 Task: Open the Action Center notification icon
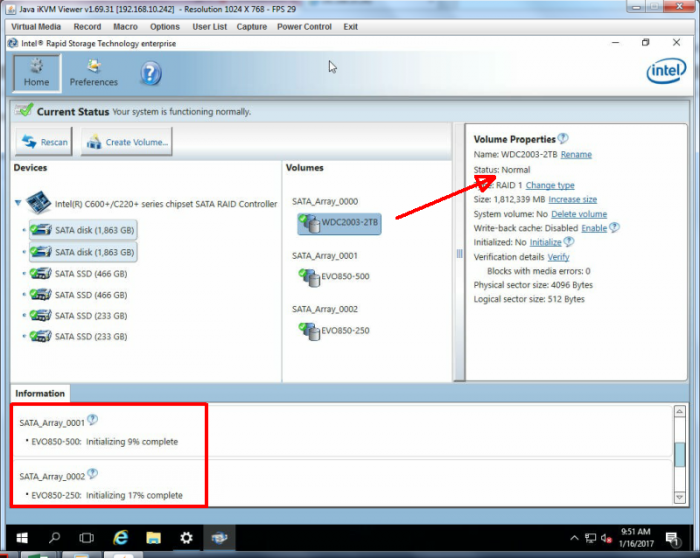(x=672, y=539)
